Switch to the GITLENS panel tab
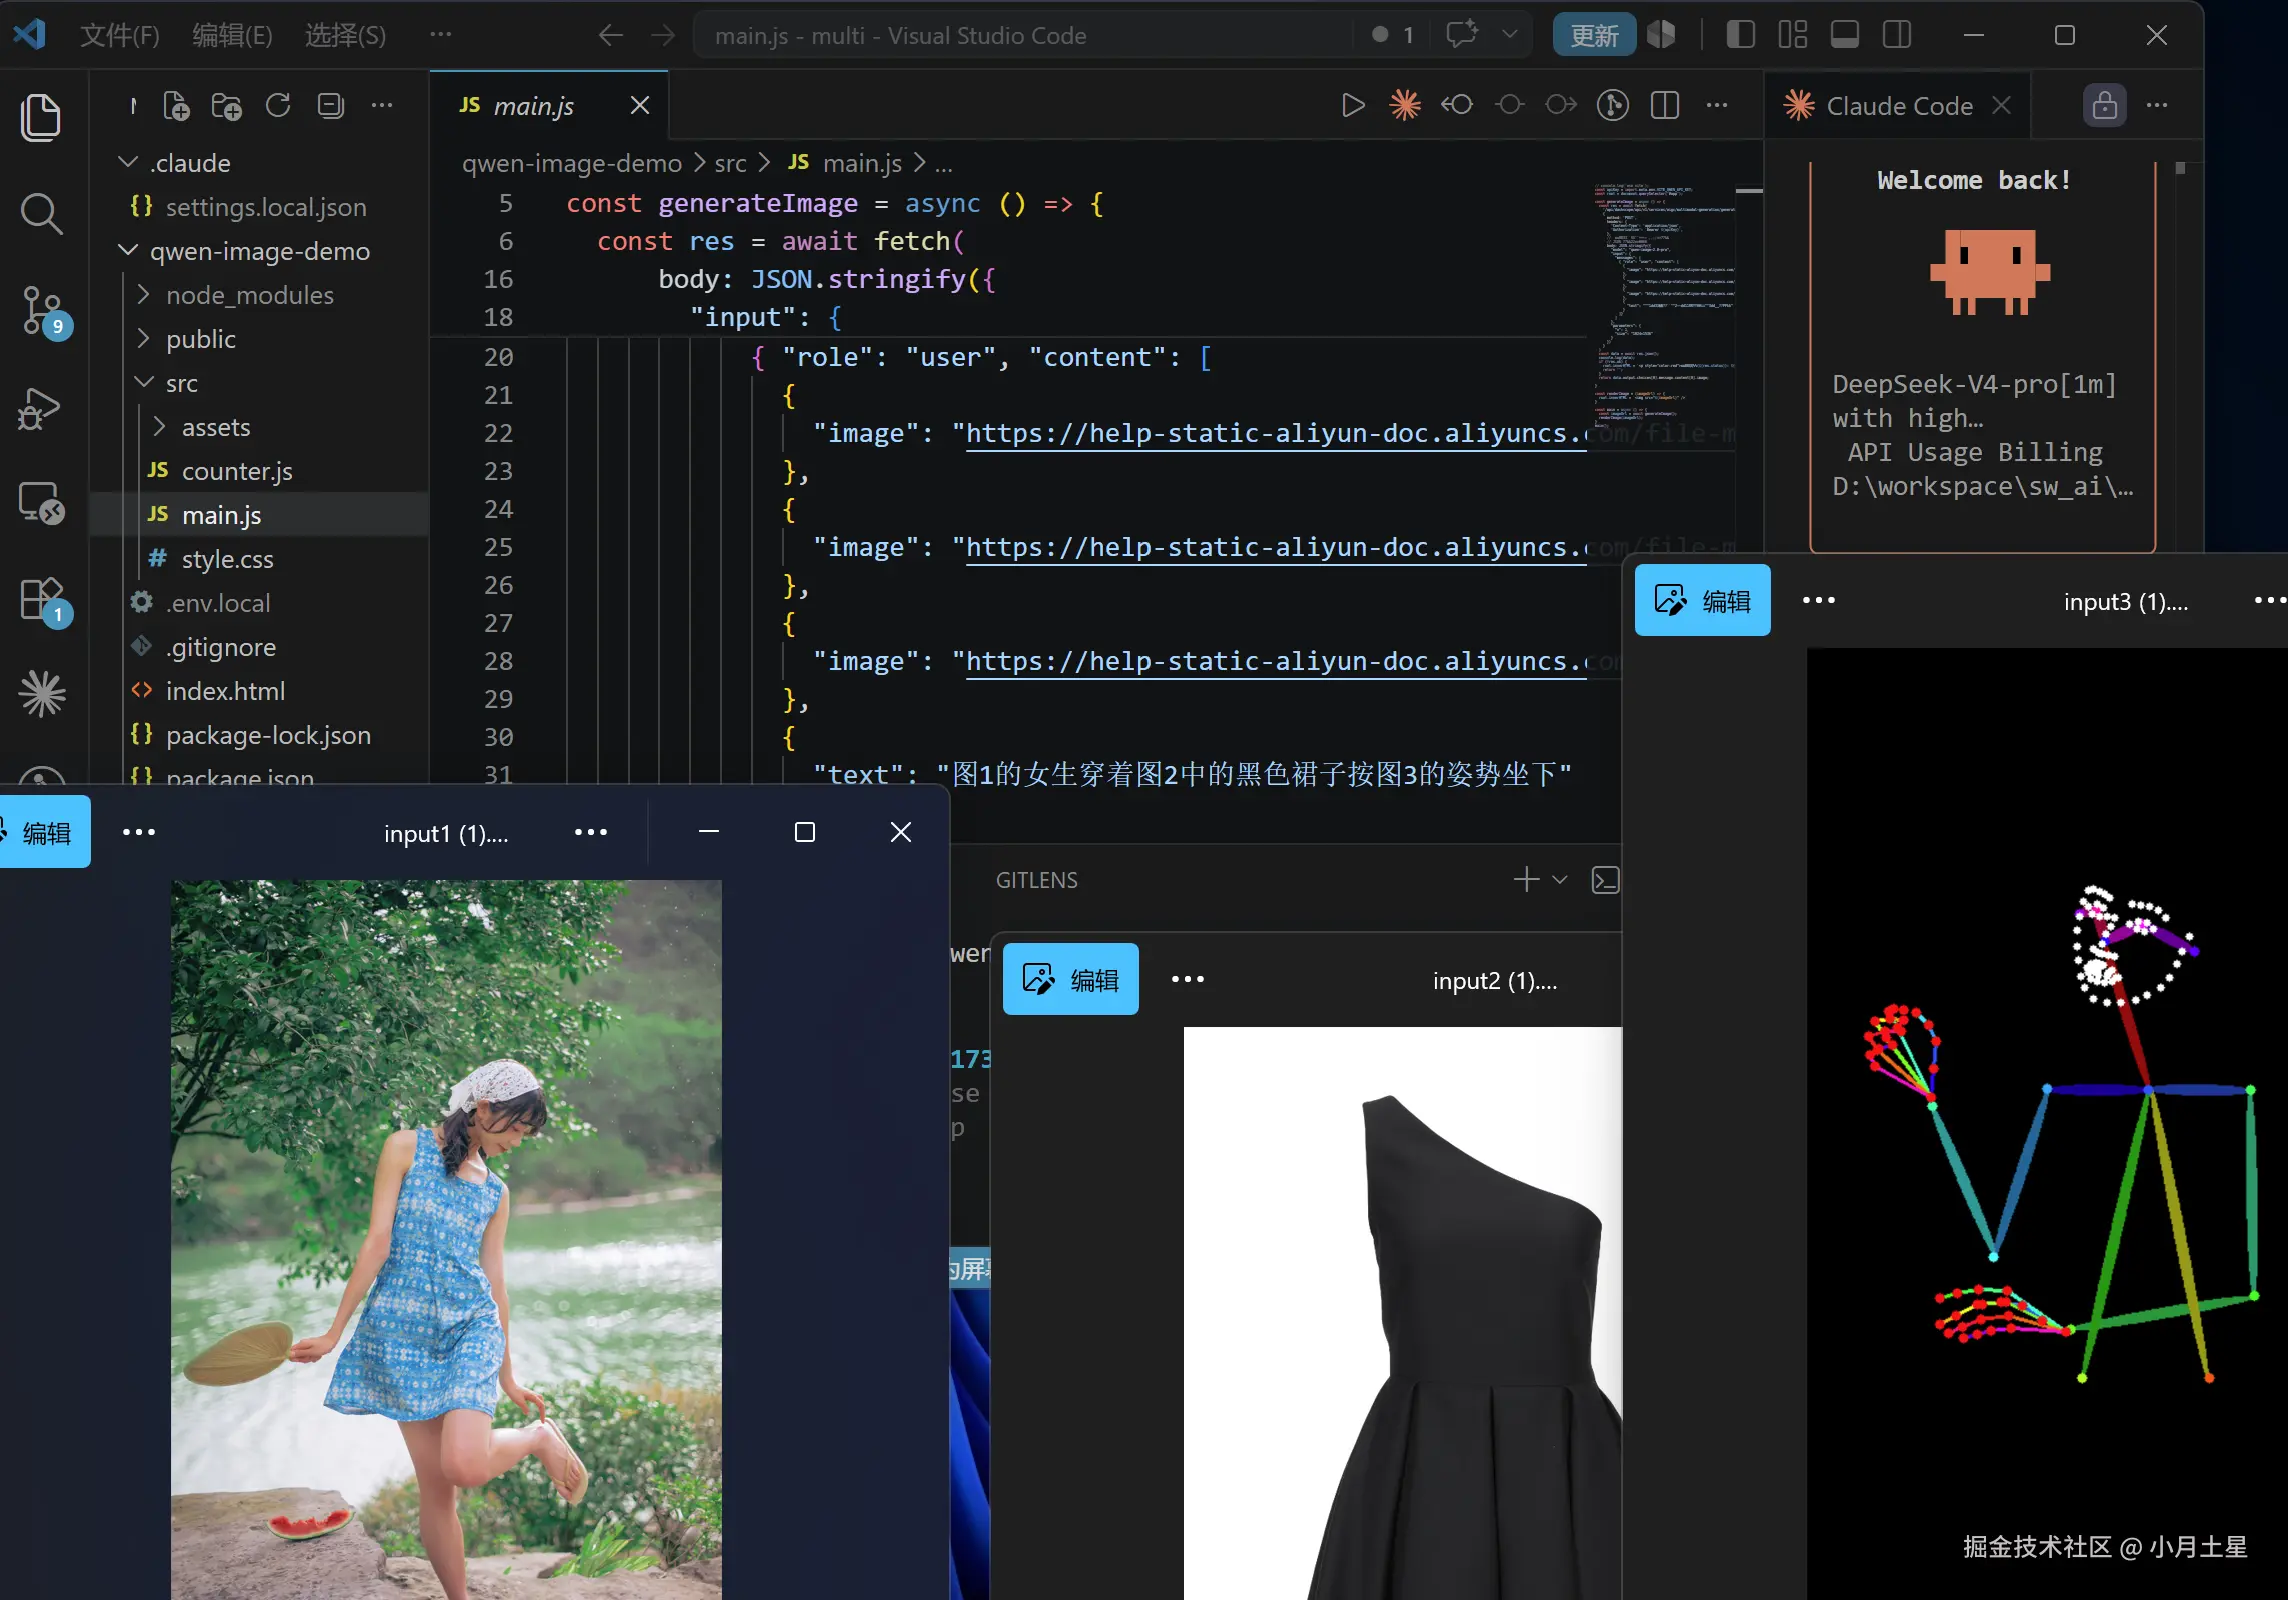Viewport: 2288px width, 1600px height. 1036,880
